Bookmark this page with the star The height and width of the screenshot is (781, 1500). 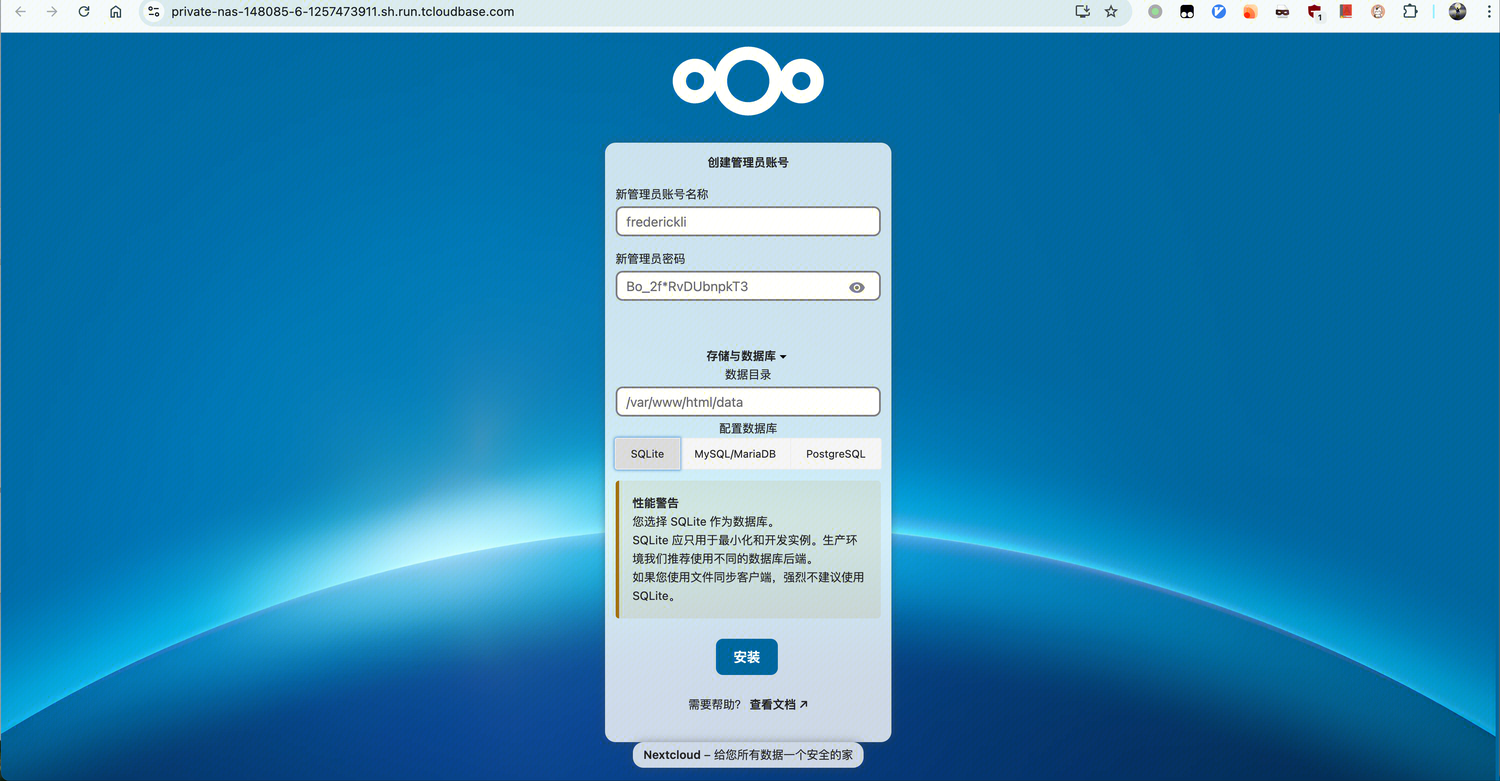coord(1111,12)
